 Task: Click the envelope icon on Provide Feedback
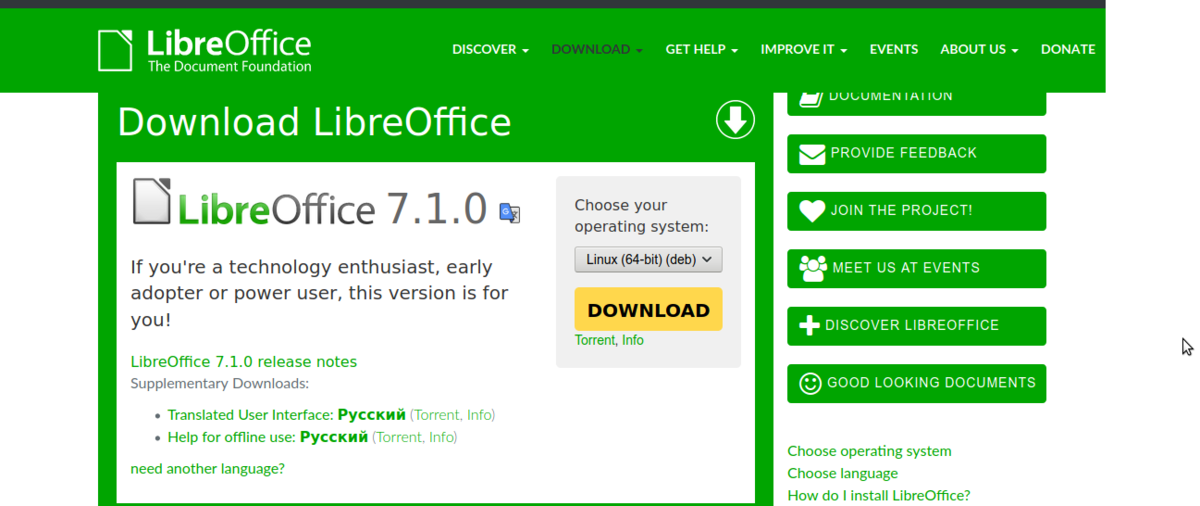(812, 154)
